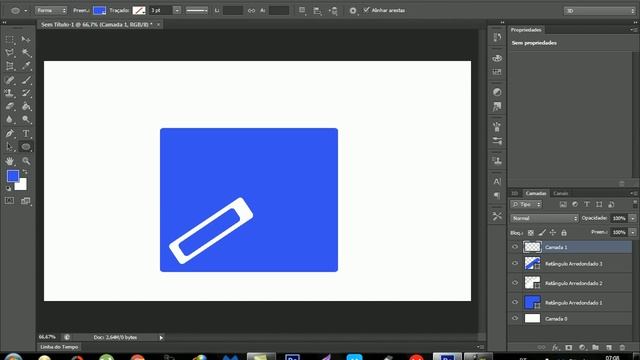Reset default foreground and background colors
This screenshot has height=360, width=640.
pyautogui.click(x=8, y=188)
